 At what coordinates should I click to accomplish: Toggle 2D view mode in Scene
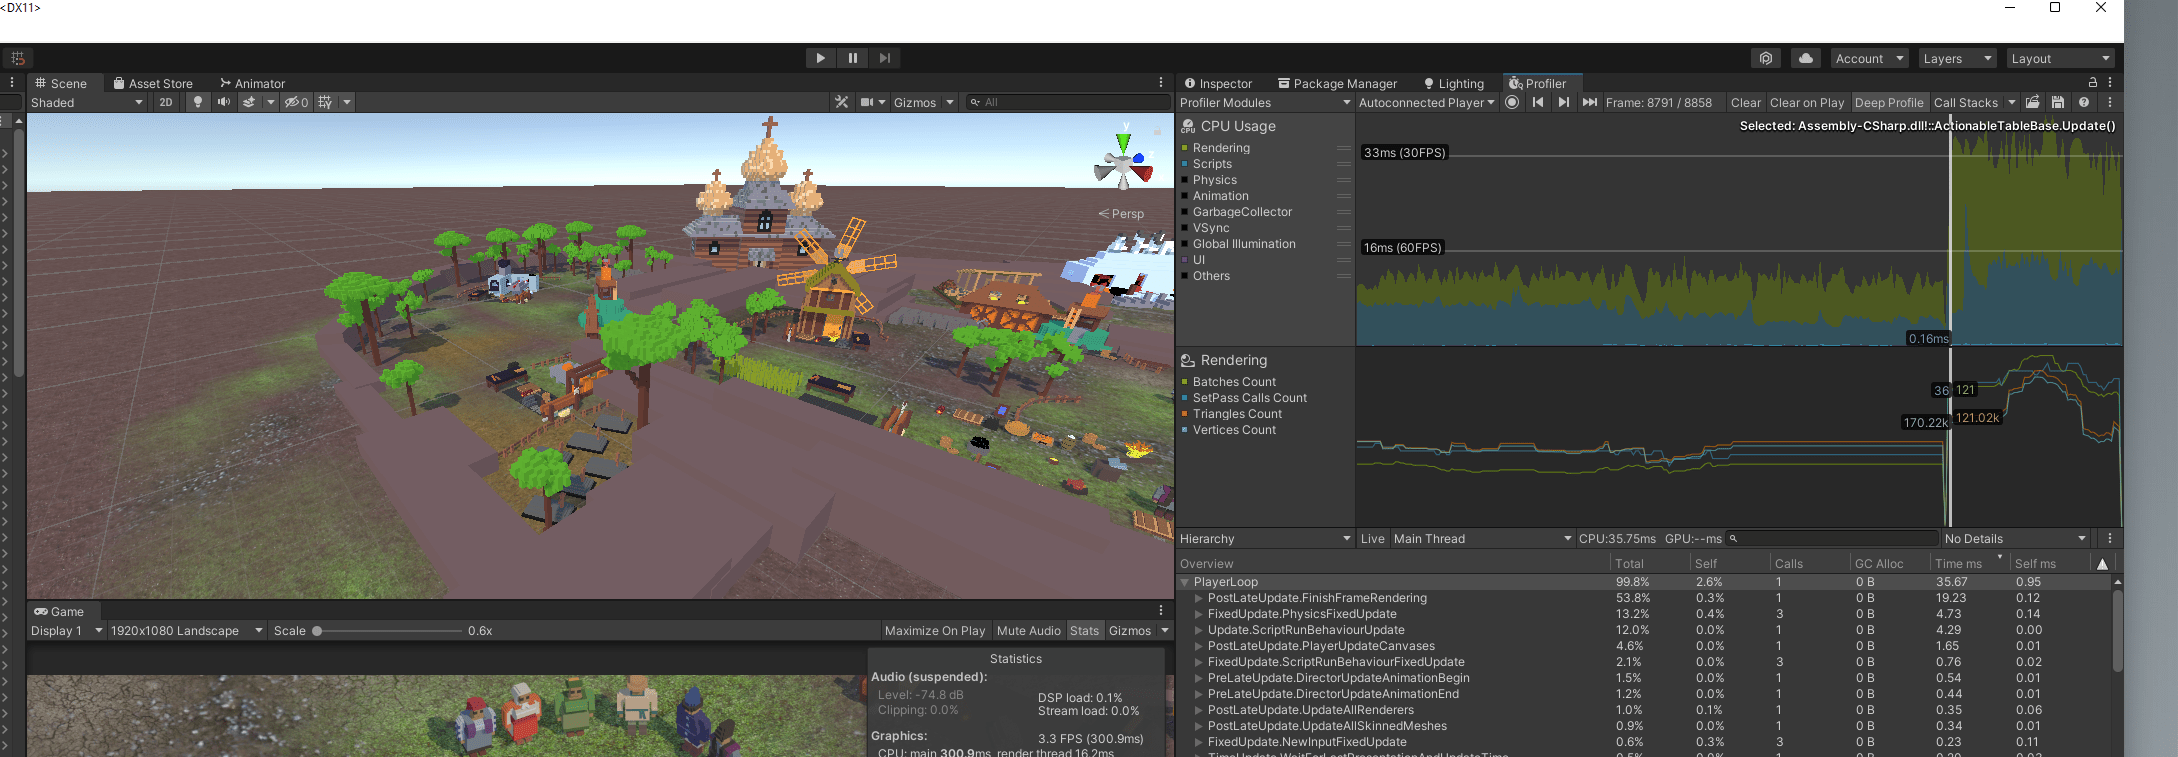[166, 102]
